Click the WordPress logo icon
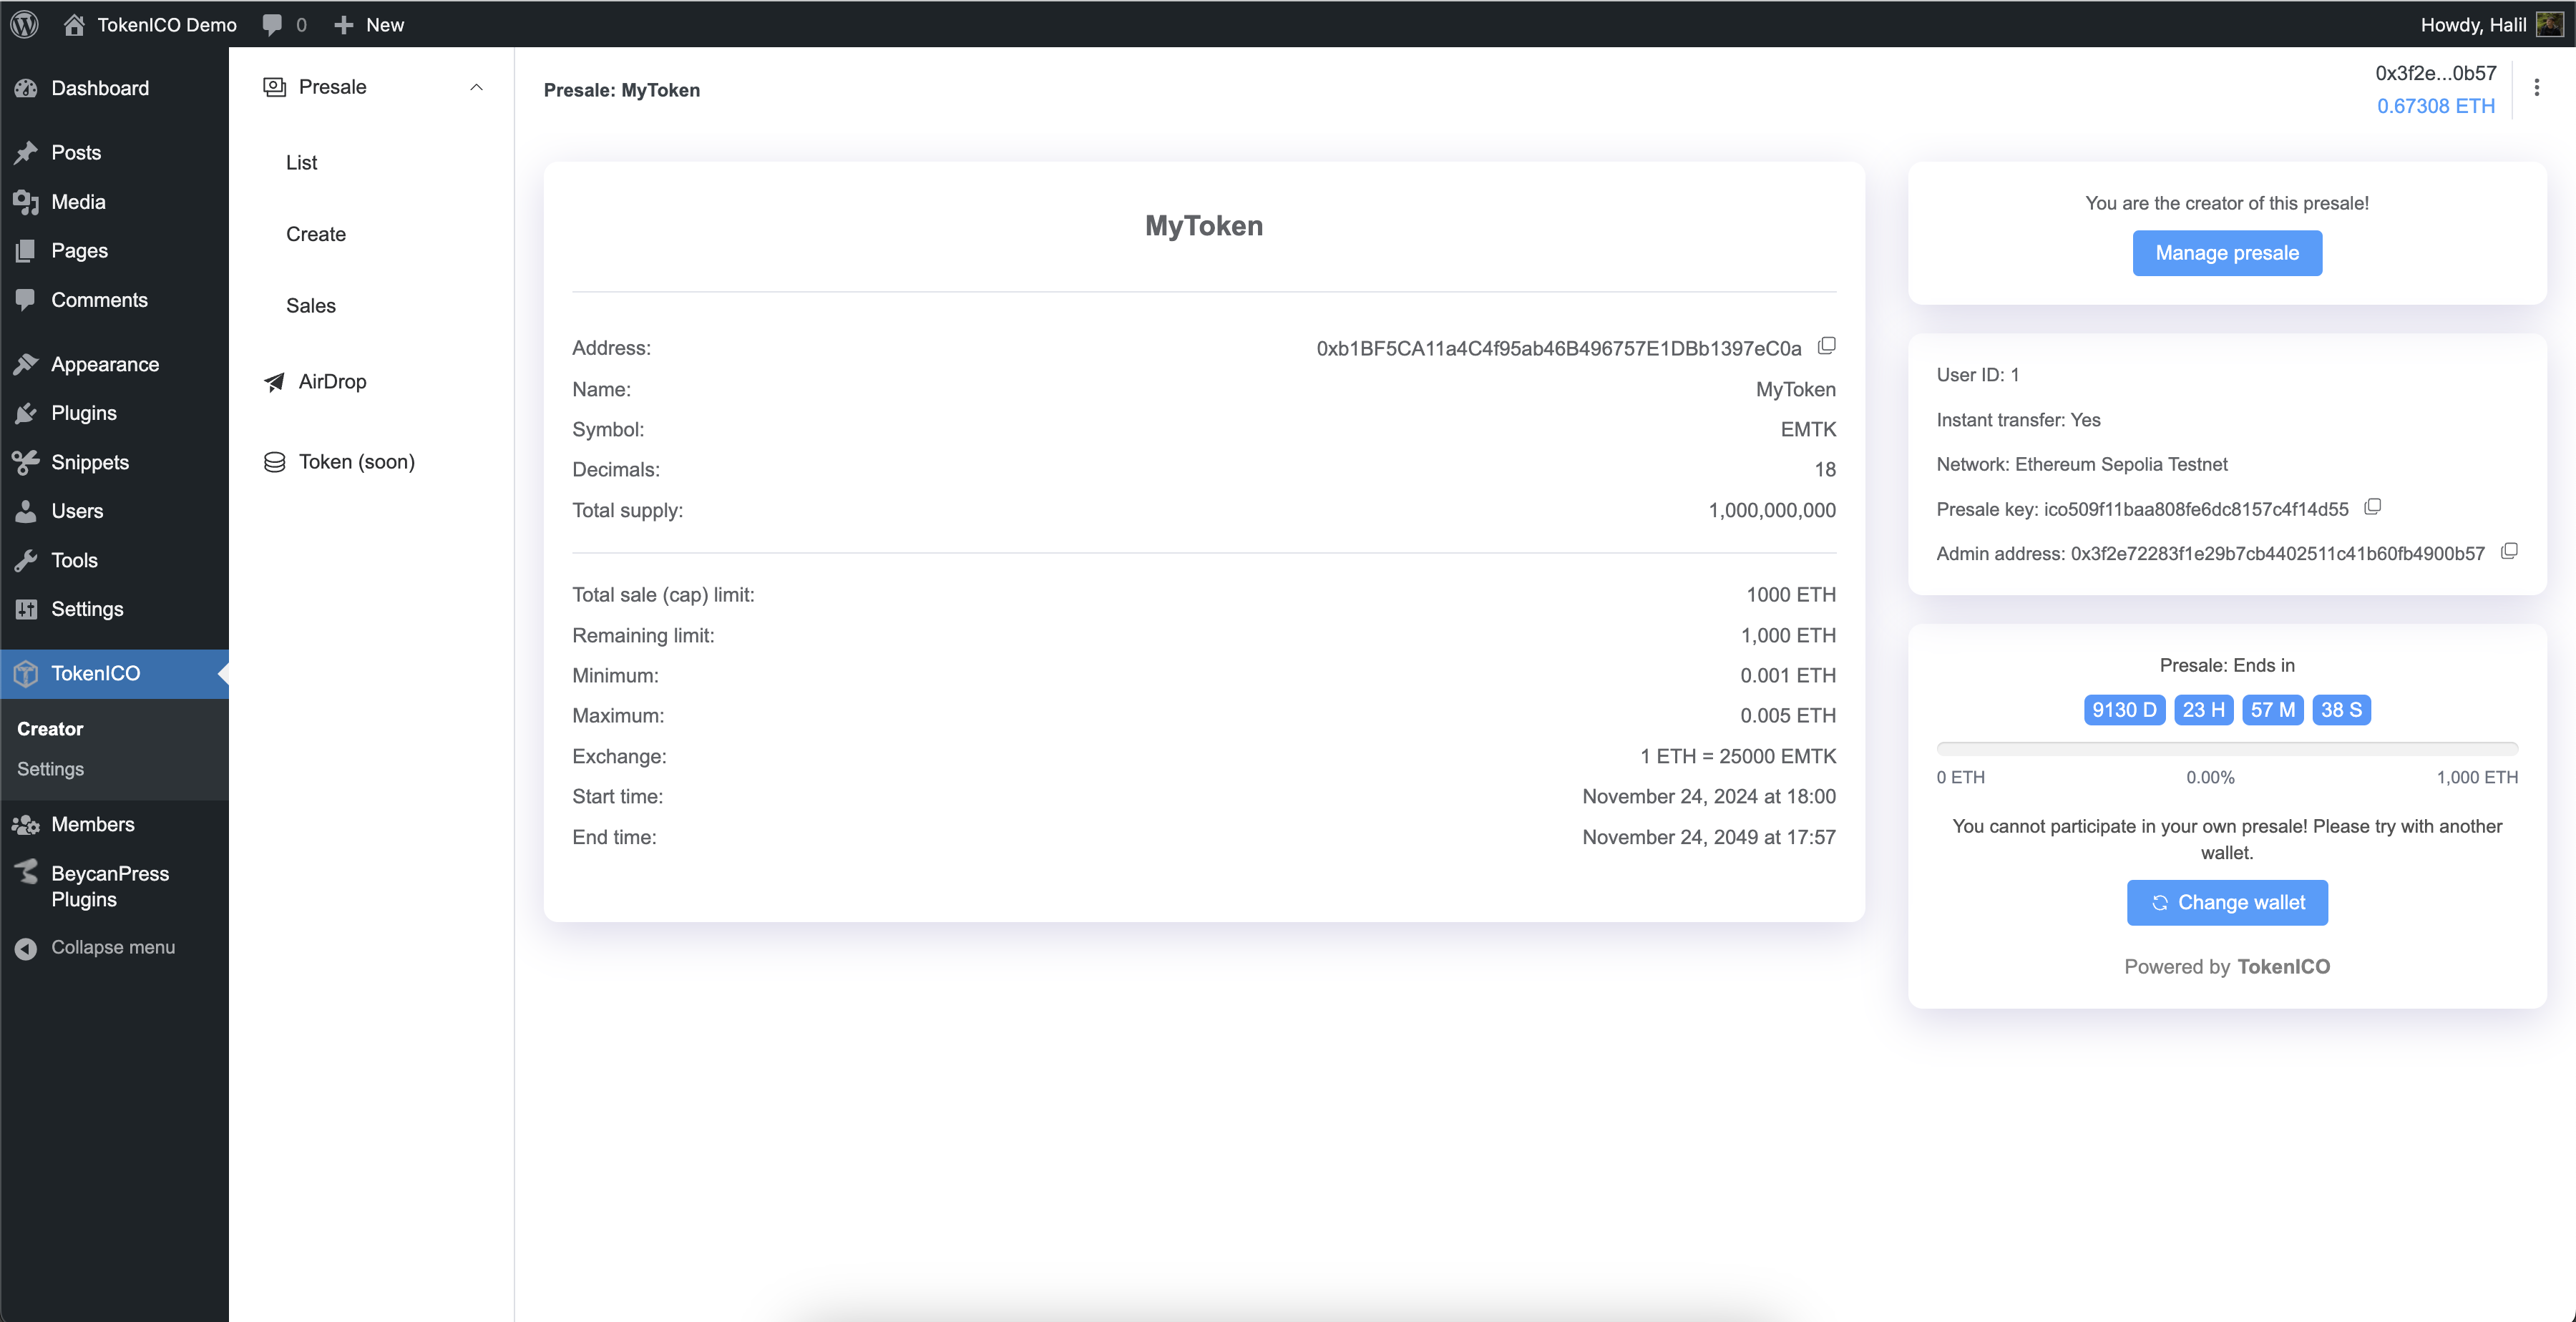Image resolution: width=2576 pixels, height=1322 pixels. pos(25,24)
